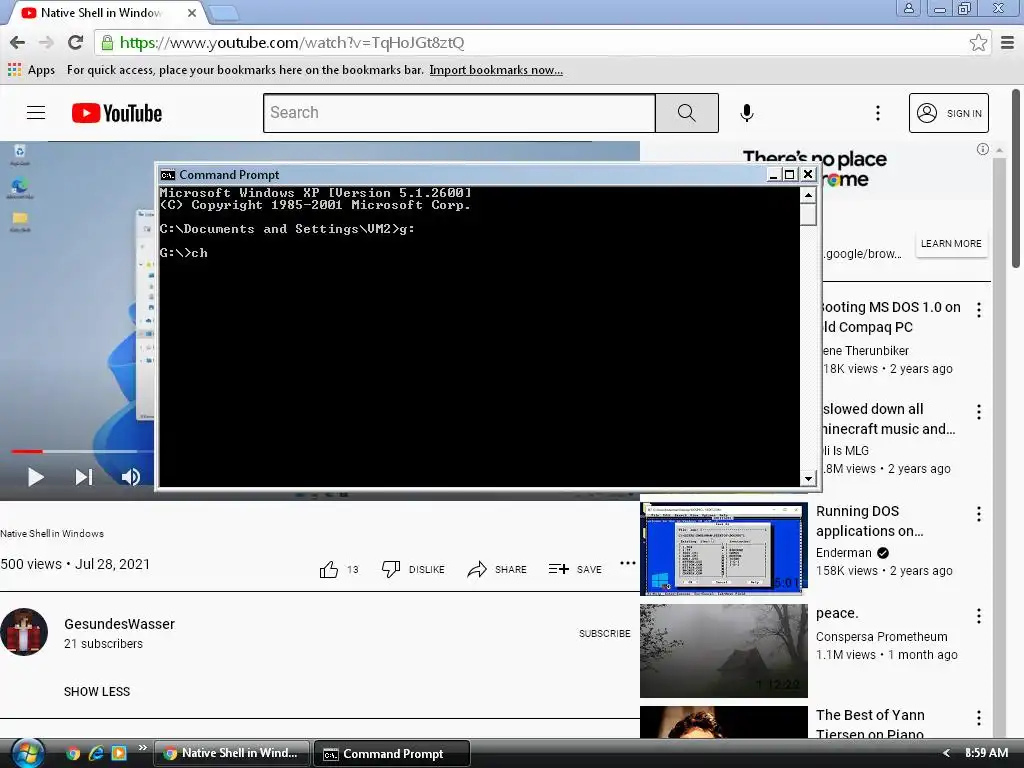Click the DISLIKE thumbs down button
The height and width of the screenshot is (768, 1024).
tap(413, 569)
